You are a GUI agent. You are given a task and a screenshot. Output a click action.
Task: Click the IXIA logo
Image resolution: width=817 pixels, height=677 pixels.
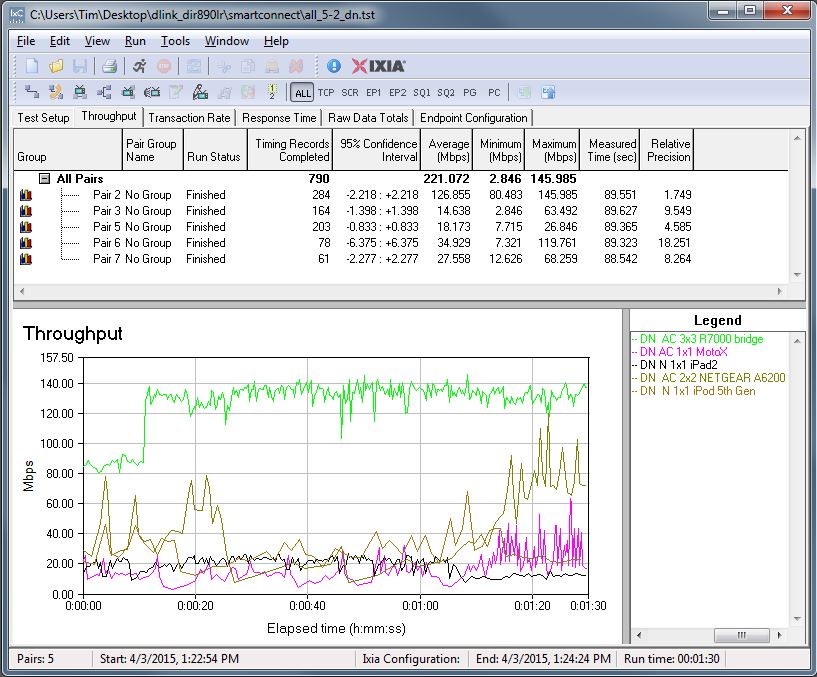pos(378,66)
